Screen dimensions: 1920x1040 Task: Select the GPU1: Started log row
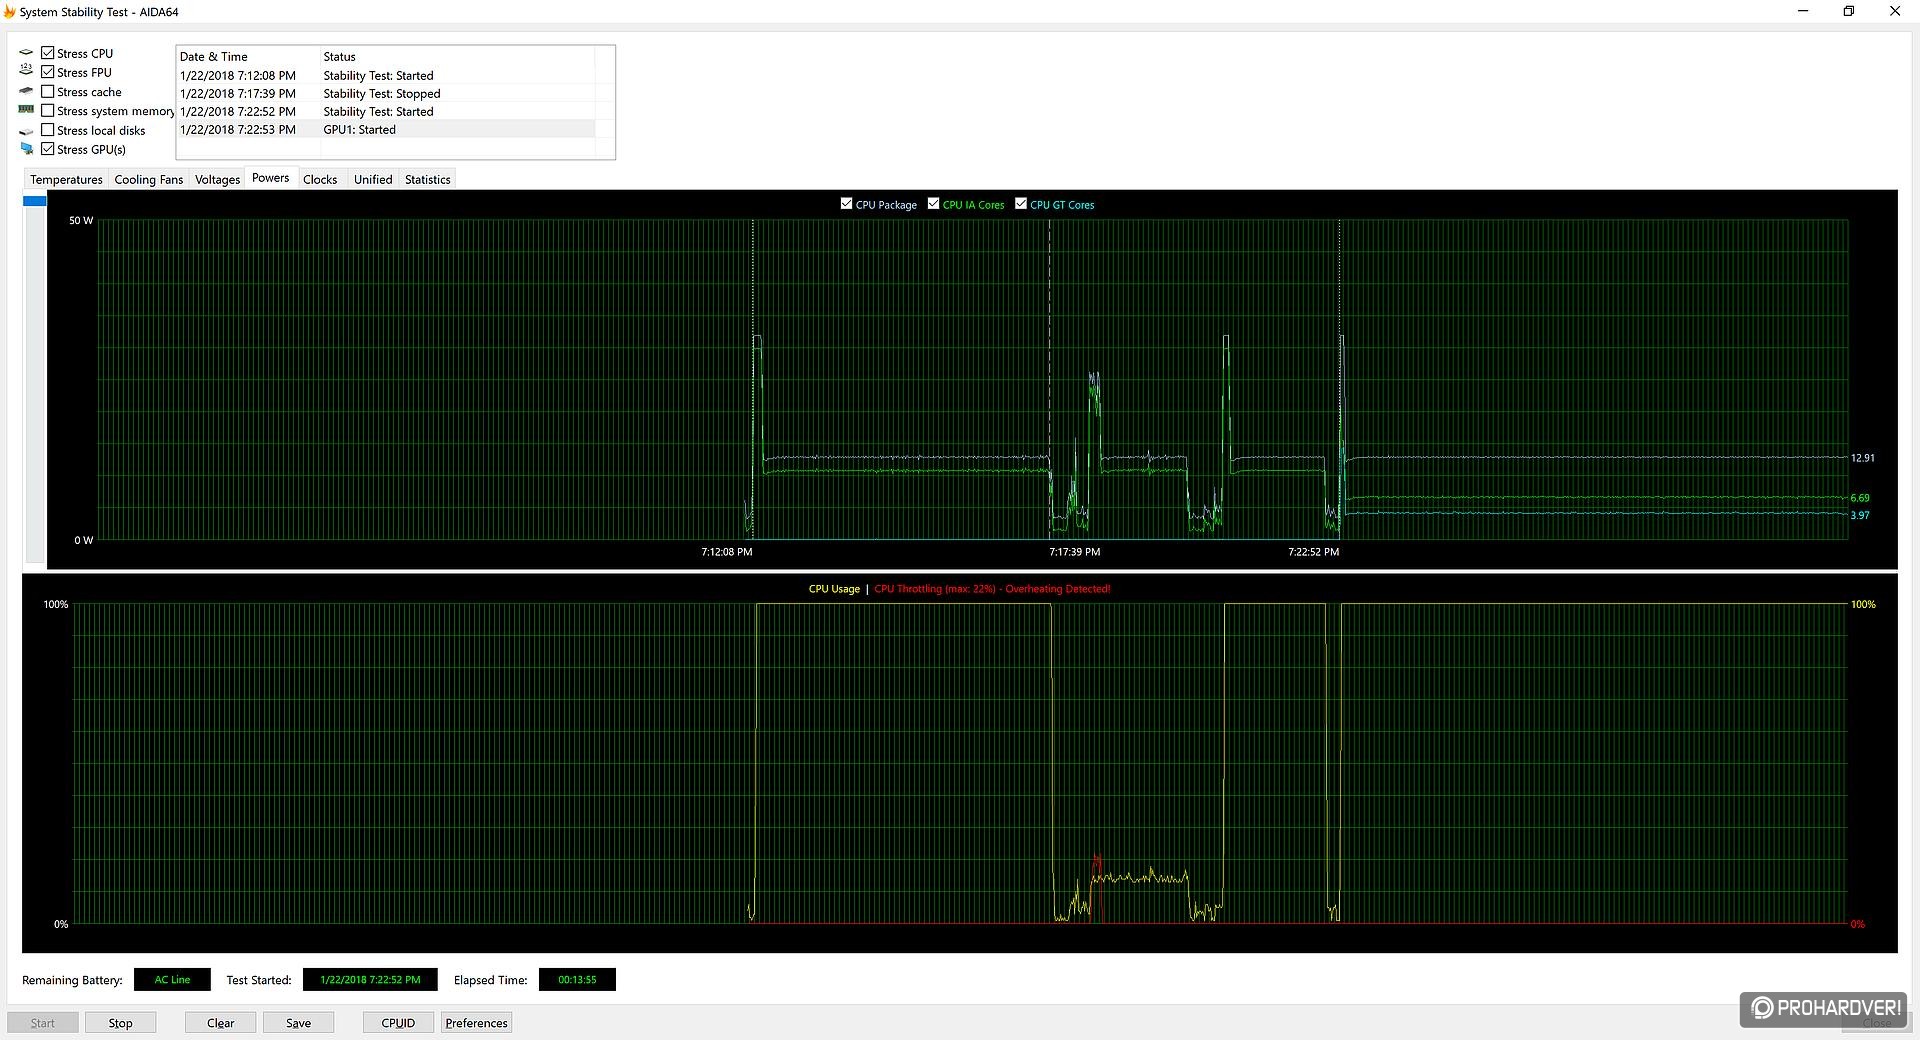click(386, 130)
